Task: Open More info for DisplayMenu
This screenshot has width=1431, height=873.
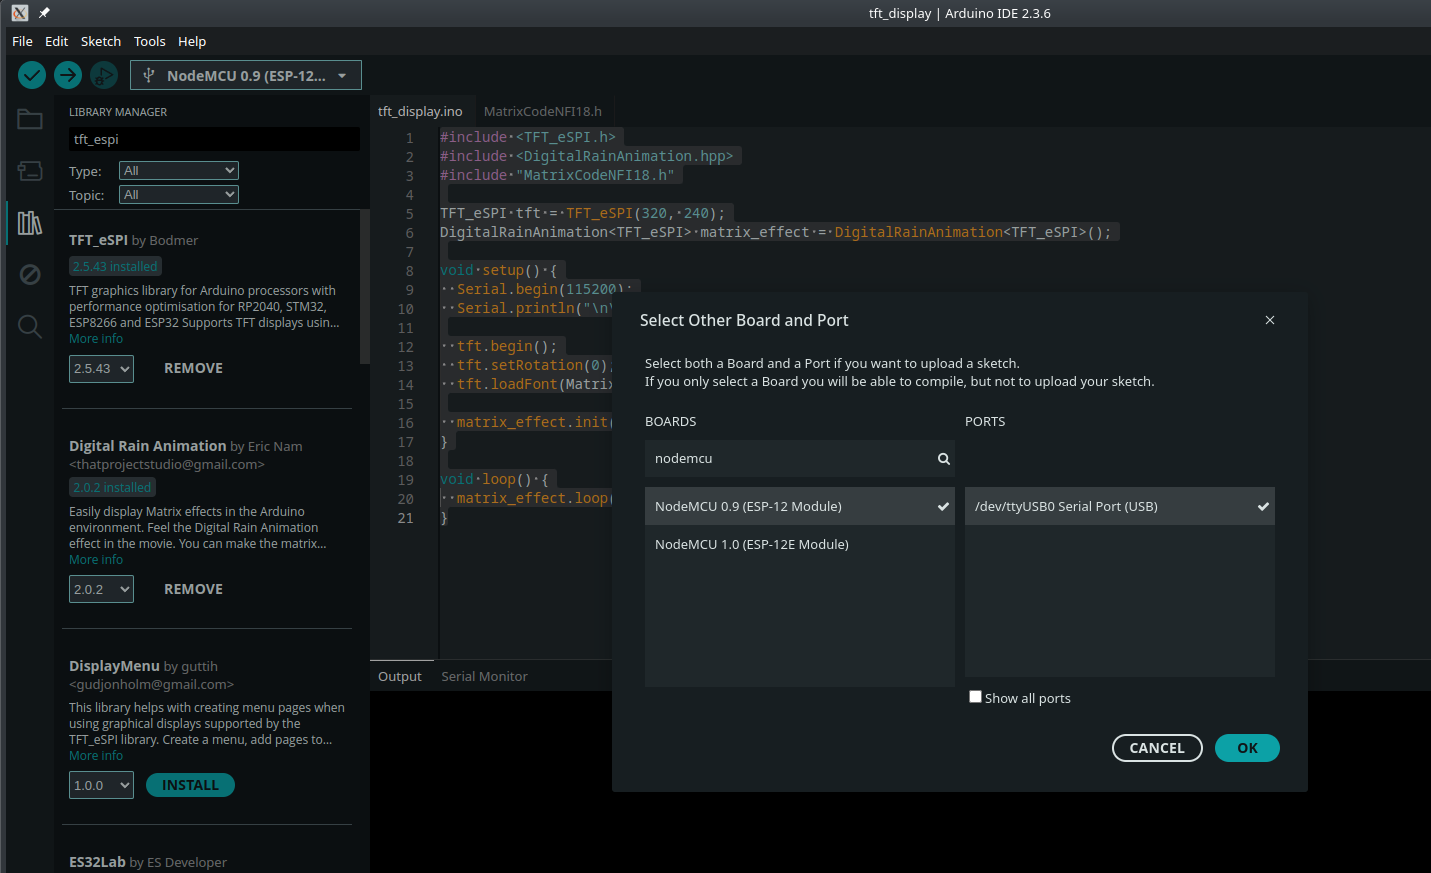Action: tap(96, 756)
